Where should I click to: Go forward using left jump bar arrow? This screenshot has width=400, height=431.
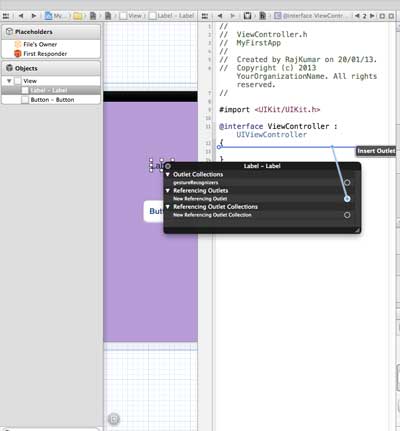tap(34, 16)
